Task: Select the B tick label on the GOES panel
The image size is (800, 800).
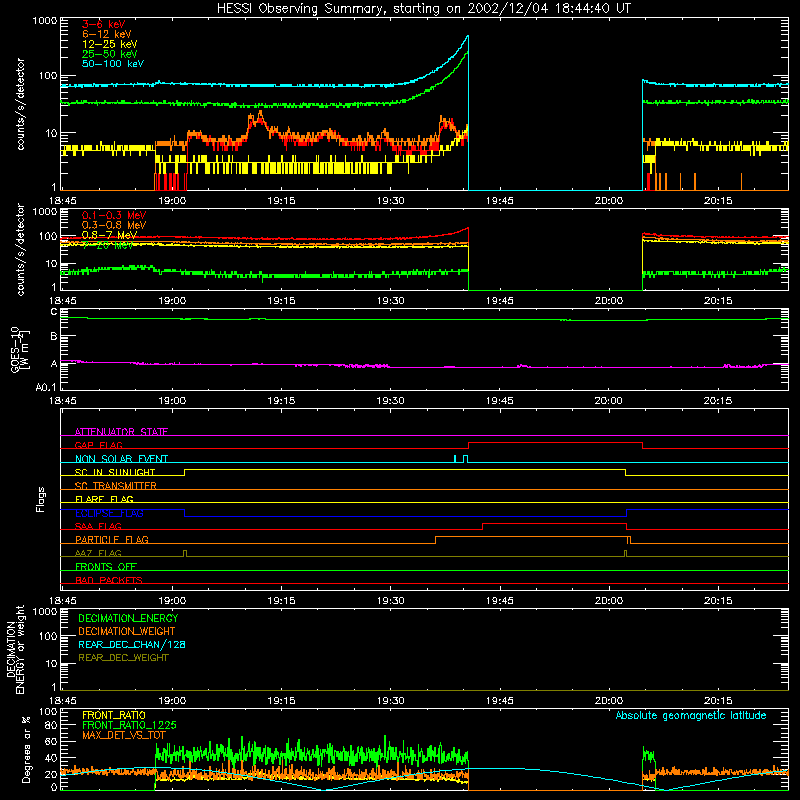Action: (x=54, y=336)
